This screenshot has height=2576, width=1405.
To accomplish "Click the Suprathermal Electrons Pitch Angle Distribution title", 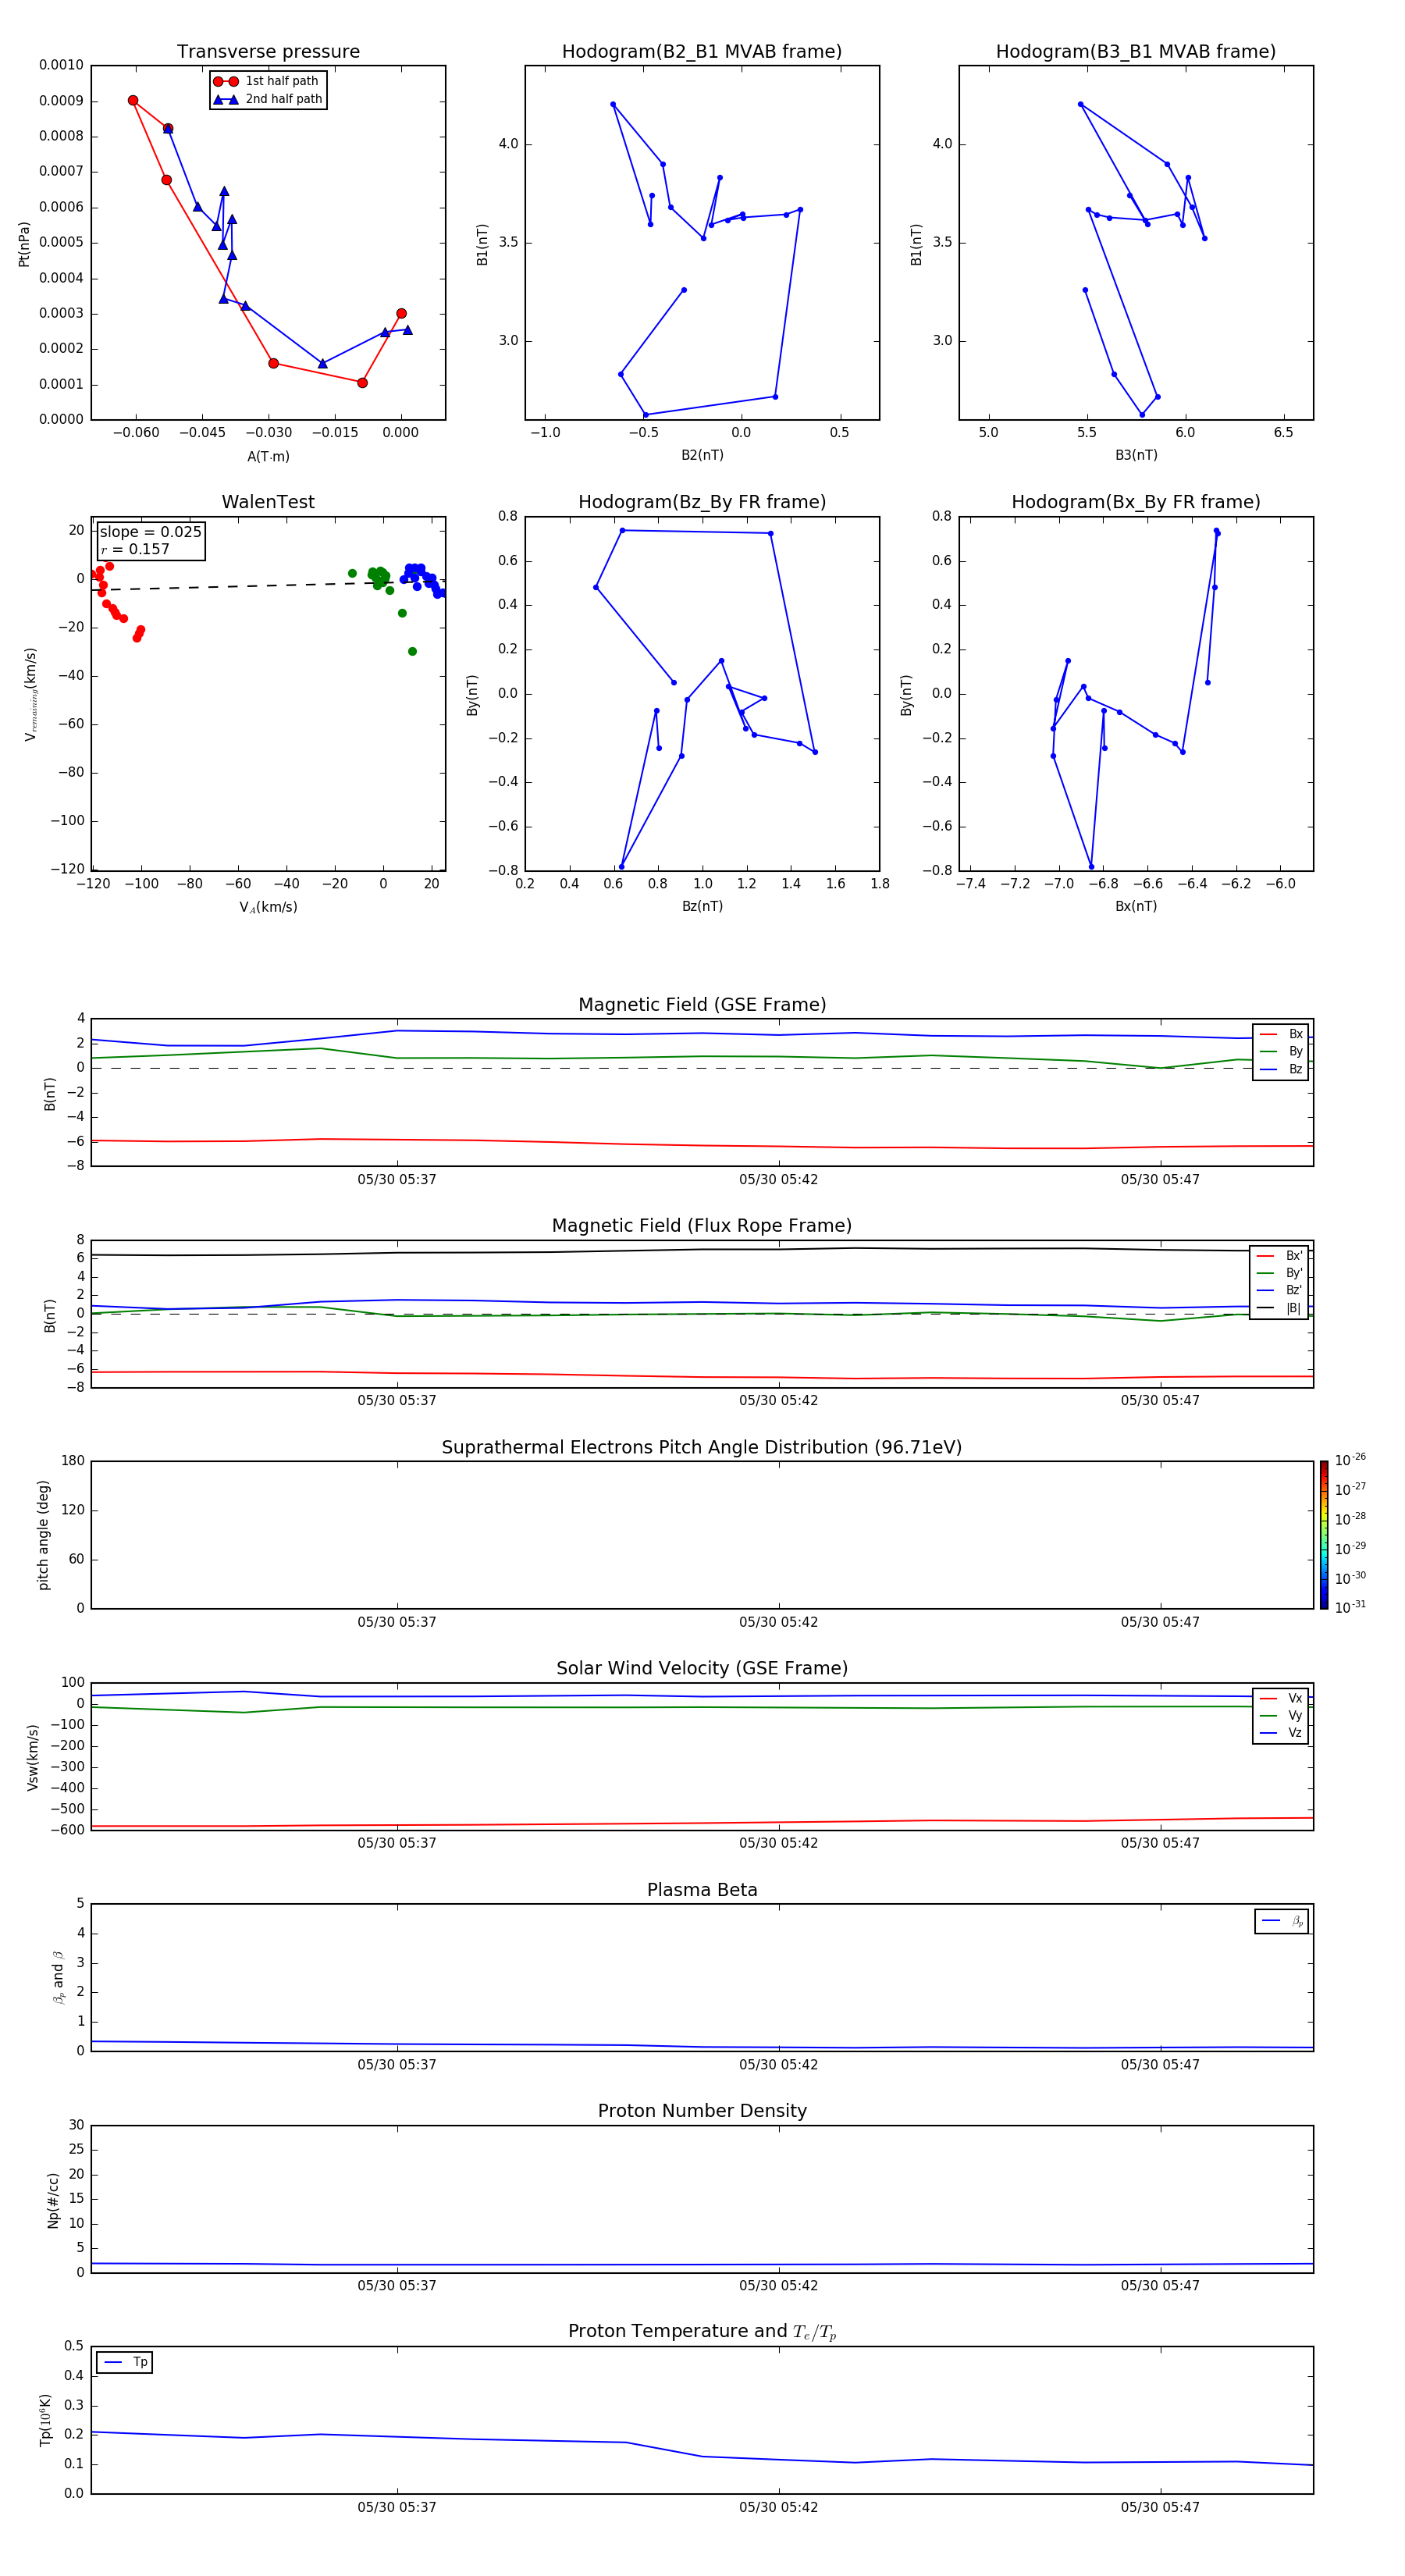I will (702, 1448).
